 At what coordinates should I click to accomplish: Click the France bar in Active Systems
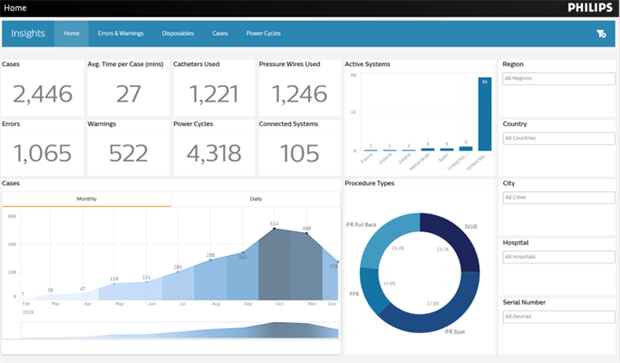(x=371, y=150)
